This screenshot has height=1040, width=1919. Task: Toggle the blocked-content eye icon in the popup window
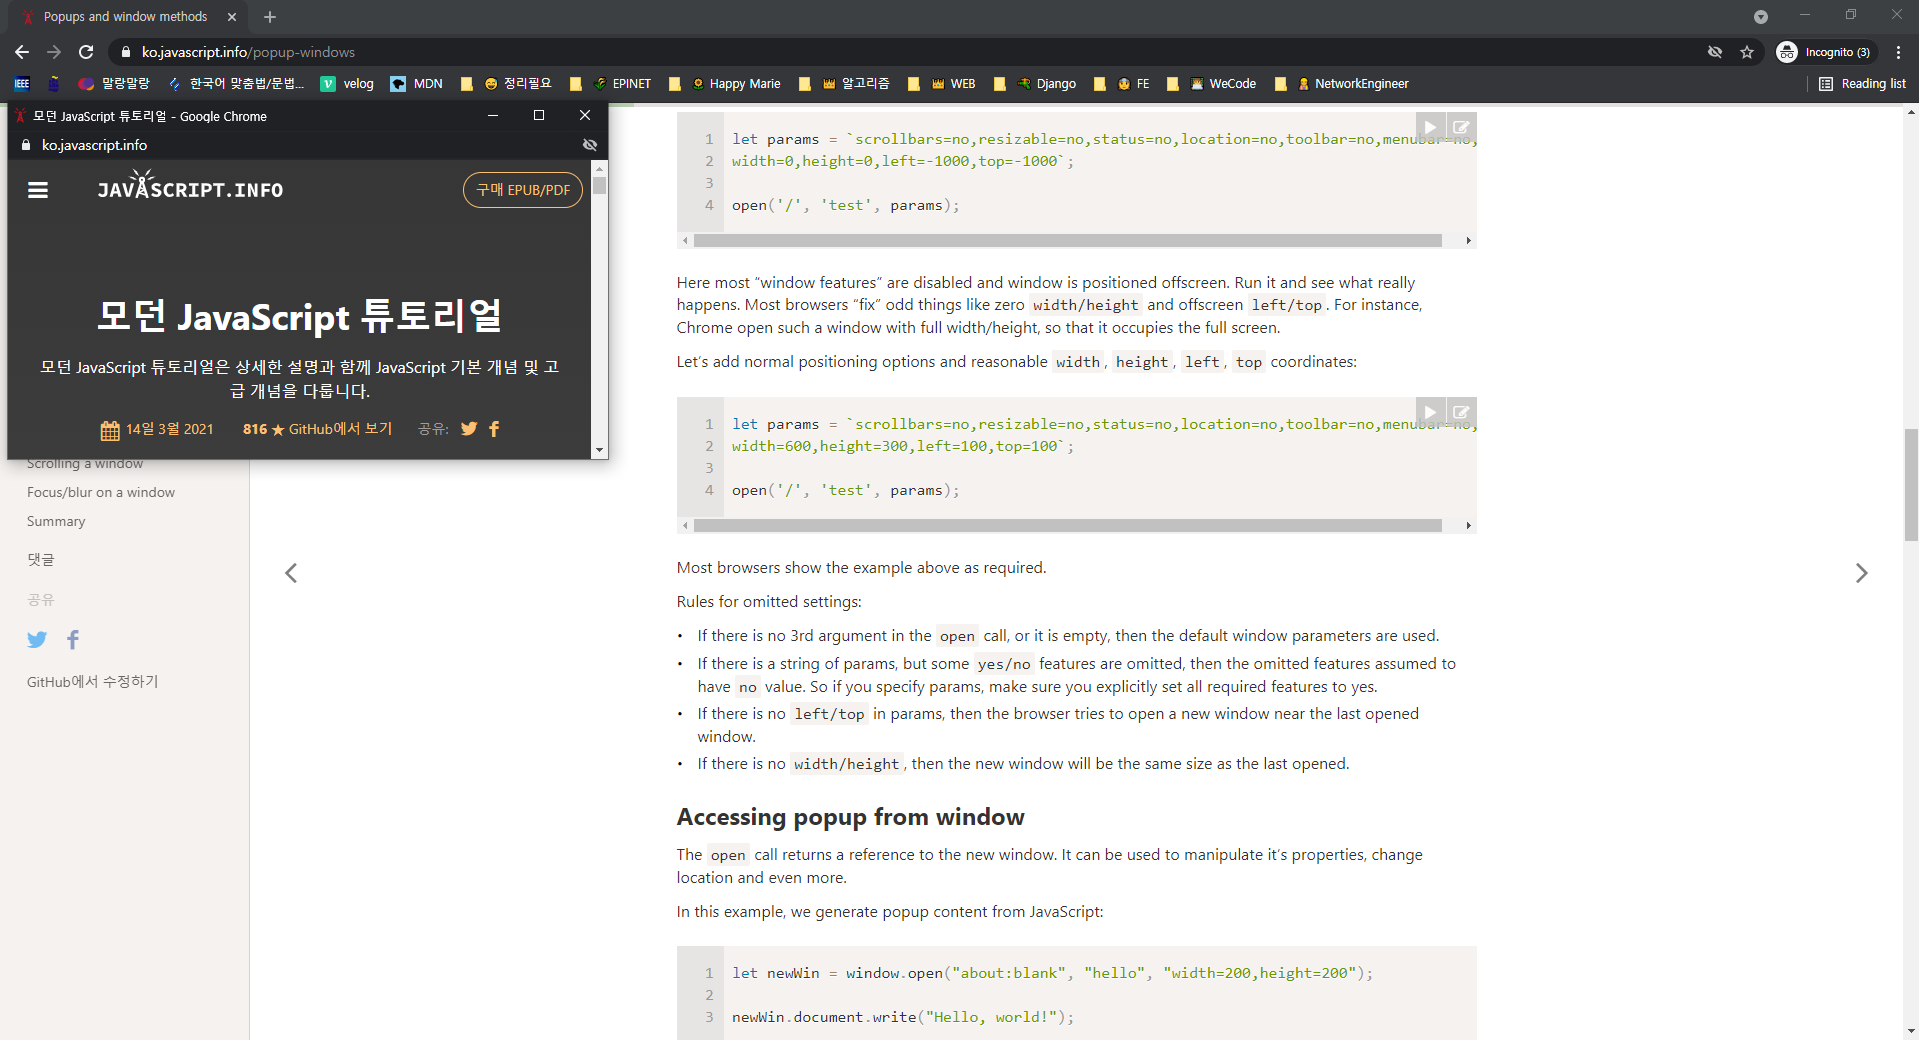coord(589,145)
